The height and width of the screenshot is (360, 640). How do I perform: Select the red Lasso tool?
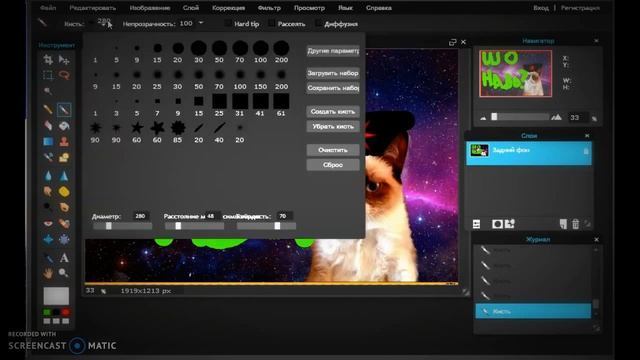point(64,75)
